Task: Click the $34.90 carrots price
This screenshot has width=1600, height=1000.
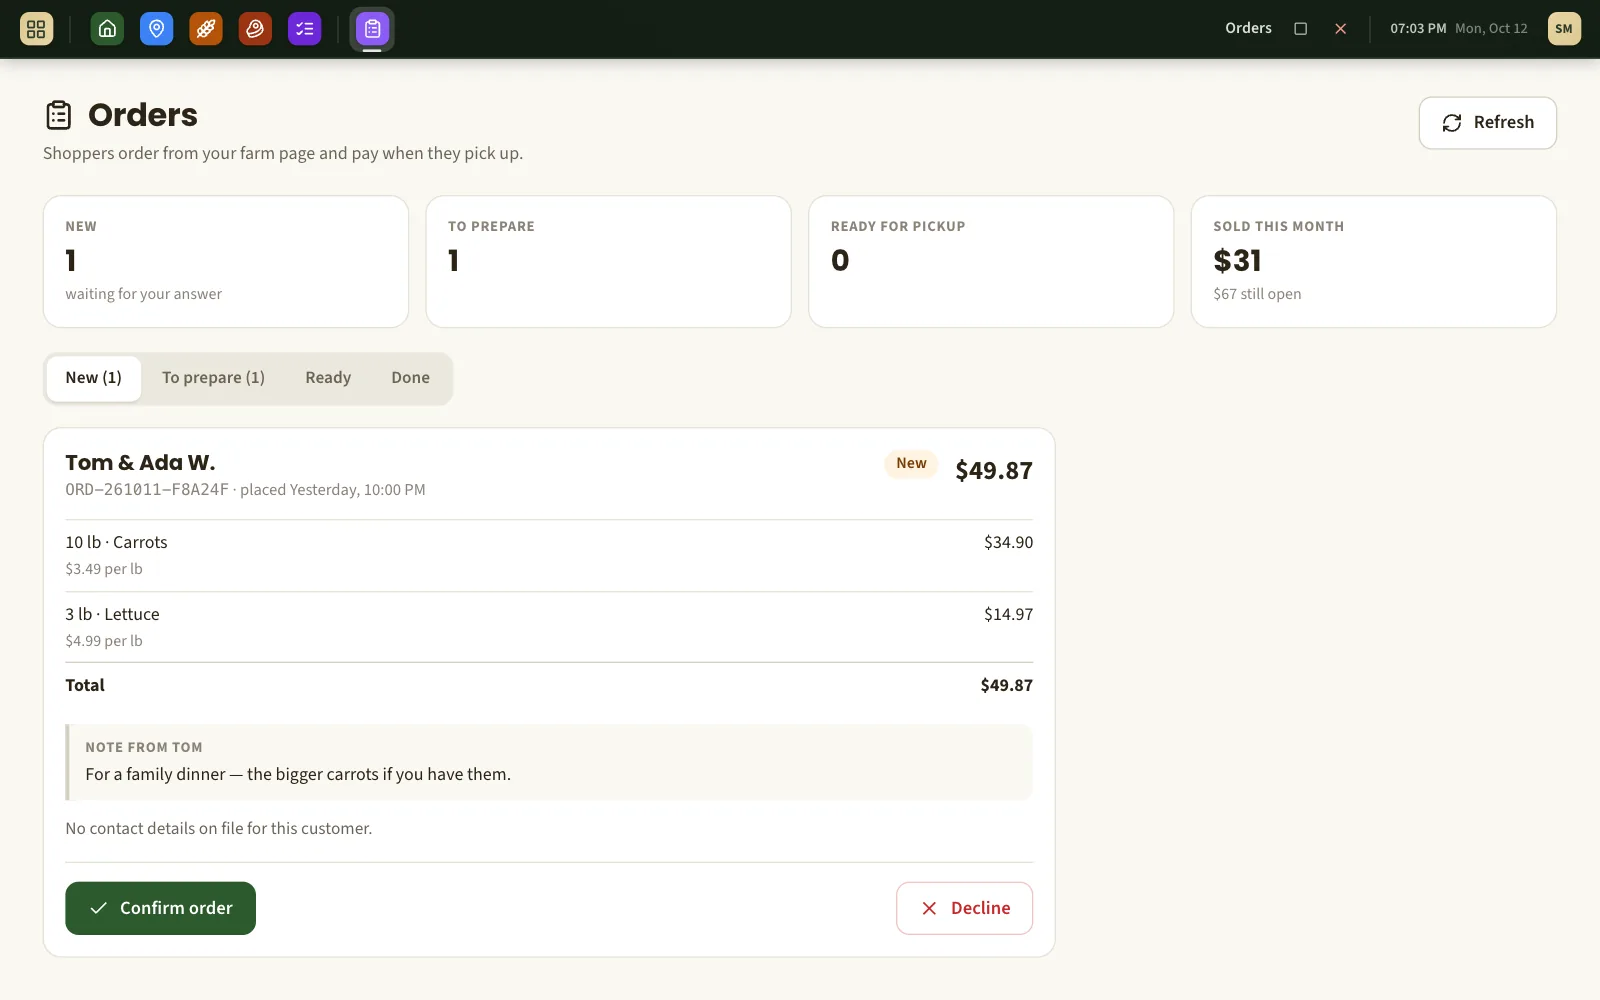Action: pos(1008,543)
